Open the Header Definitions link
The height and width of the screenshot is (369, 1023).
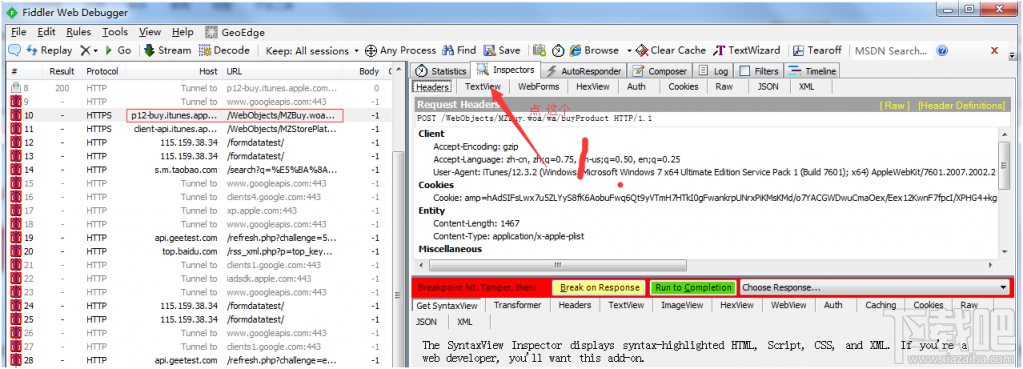click(961, 106)
